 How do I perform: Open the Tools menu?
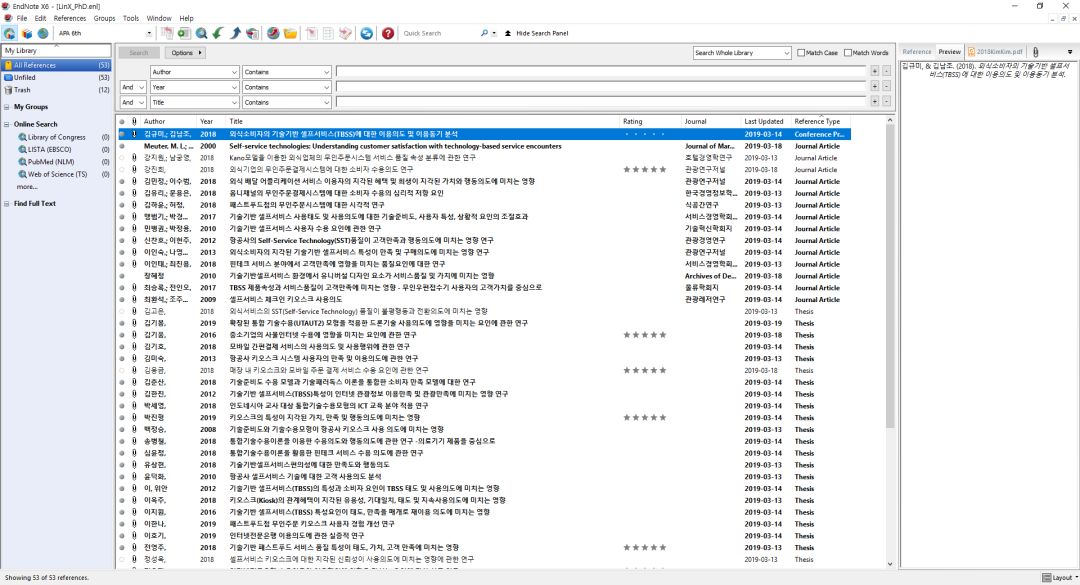131,18
